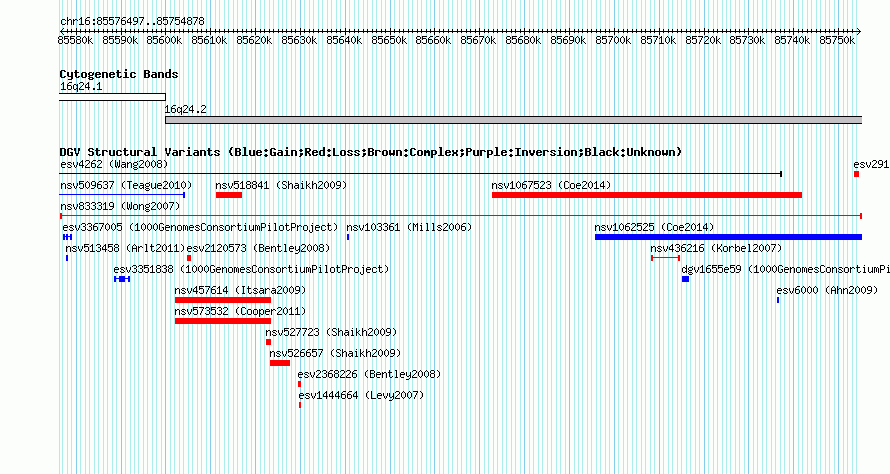This screenshot has width=890, height=474.
Task: Click the blue block under dgv1655e59
Action: 685,279
